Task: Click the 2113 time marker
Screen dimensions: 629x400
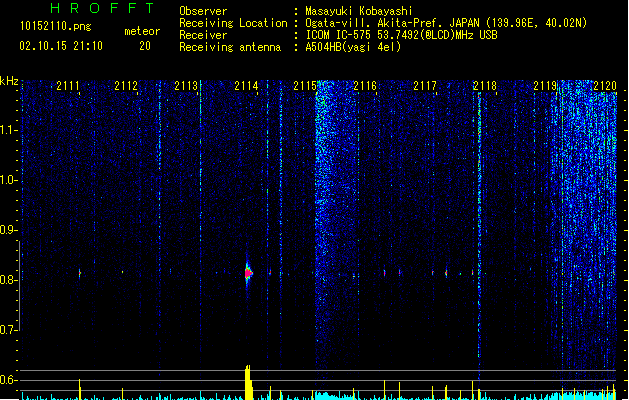Action: click(186, 85)
